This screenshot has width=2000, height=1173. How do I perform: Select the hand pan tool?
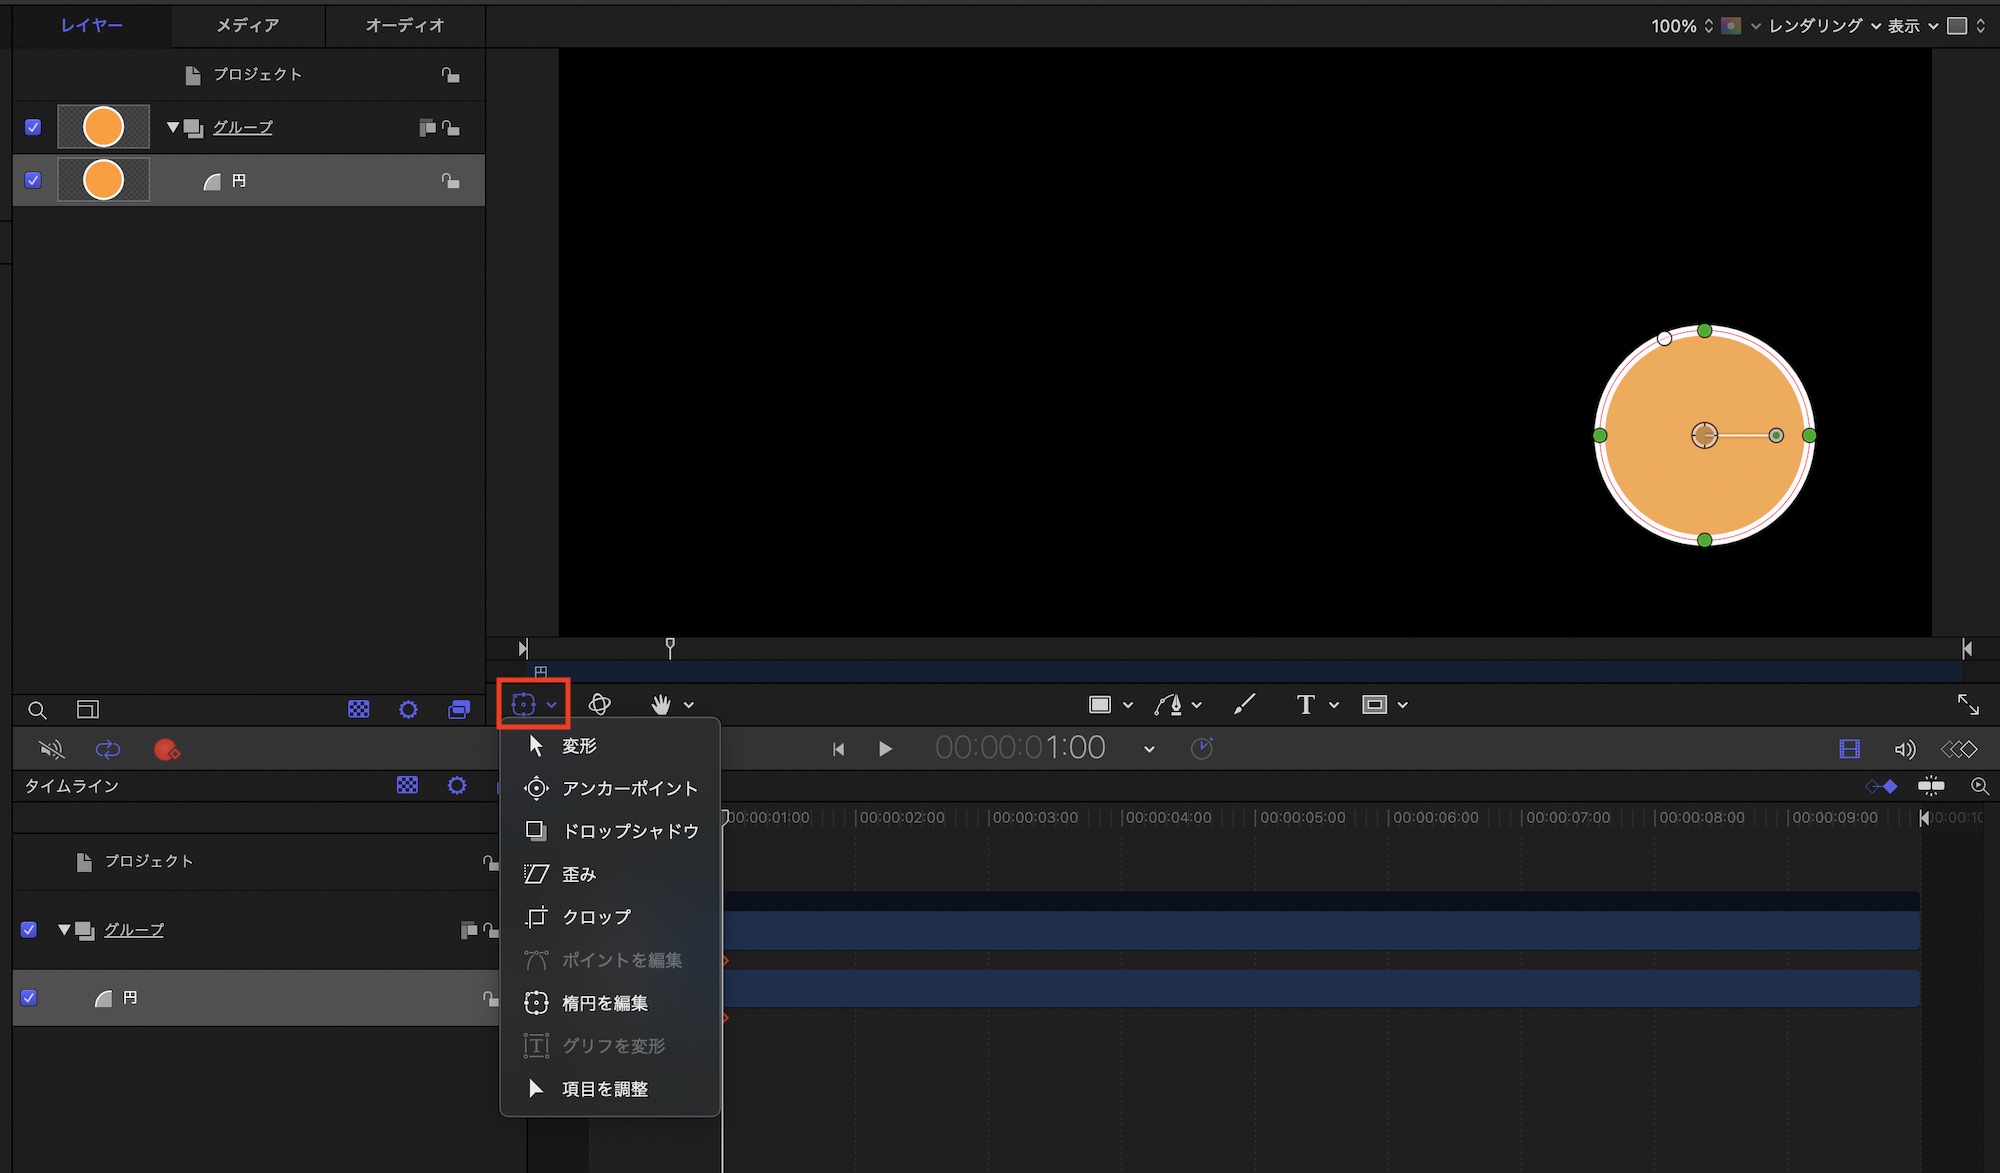[660, 704]
